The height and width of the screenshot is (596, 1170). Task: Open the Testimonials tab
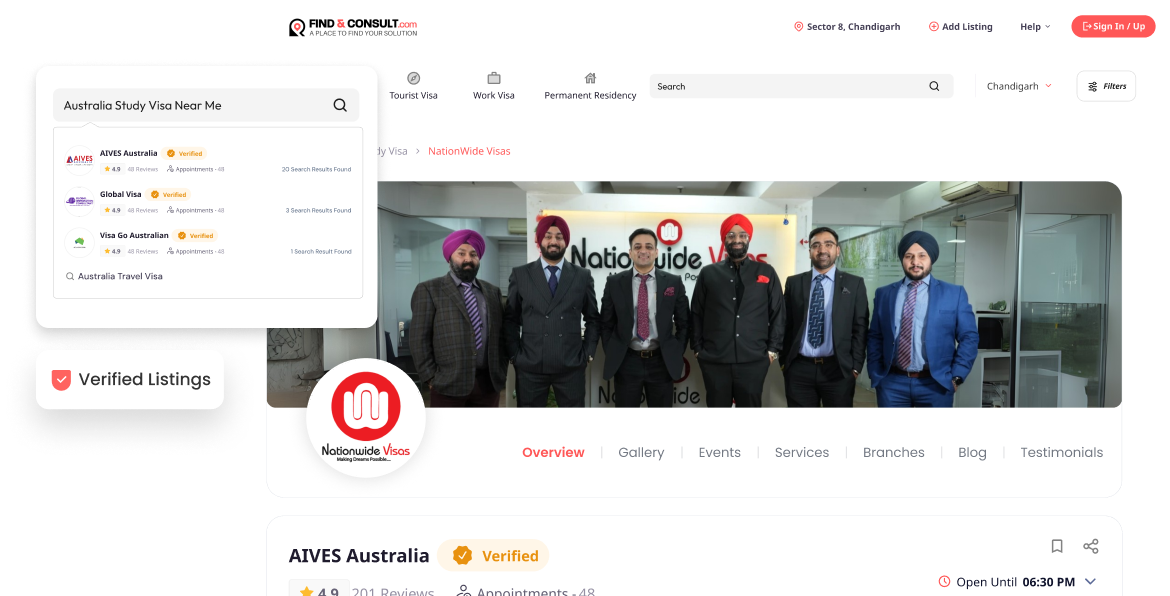coord(1061,453)
